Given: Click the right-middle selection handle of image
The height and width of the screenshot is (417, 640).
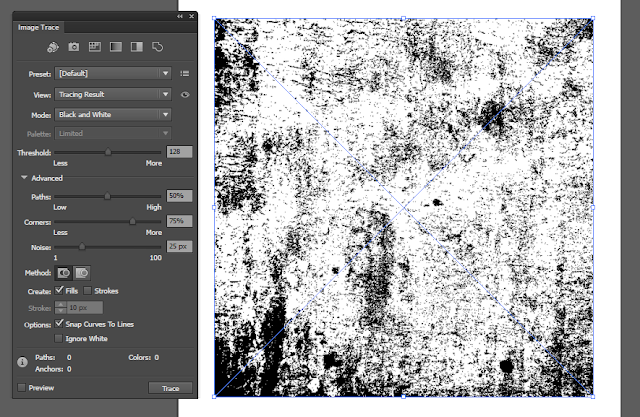Looking at the screenshot, I should 593,207.
